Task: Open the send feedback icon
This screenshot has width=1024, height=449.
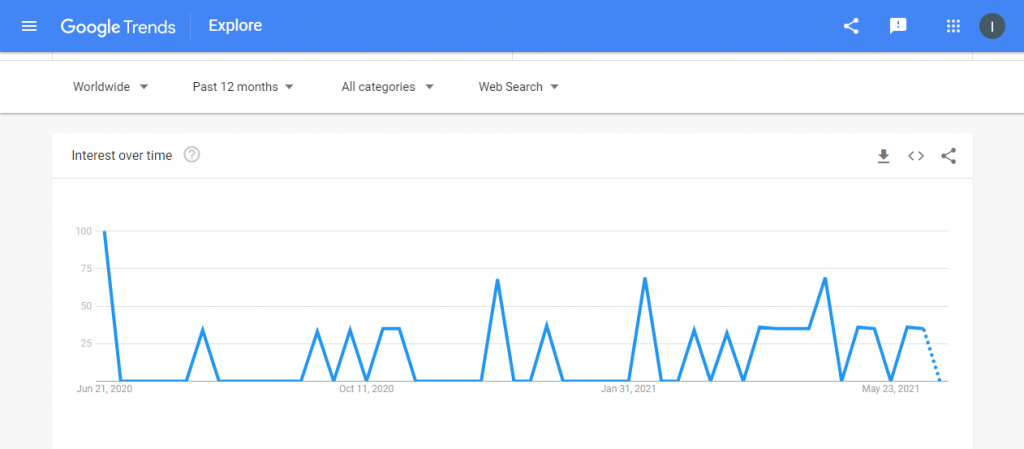Action: pyautogui.click(x=898, y=26)
